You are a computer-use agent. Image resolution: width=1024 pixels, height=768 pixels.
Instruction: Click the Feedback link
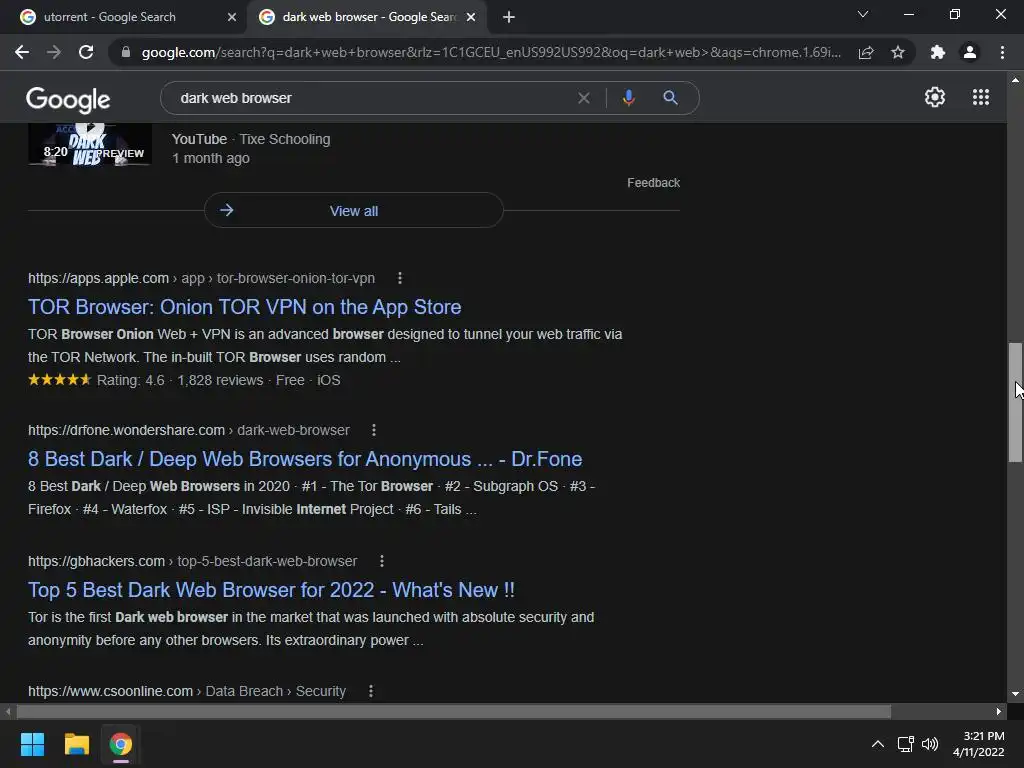(x=653, y=183)
